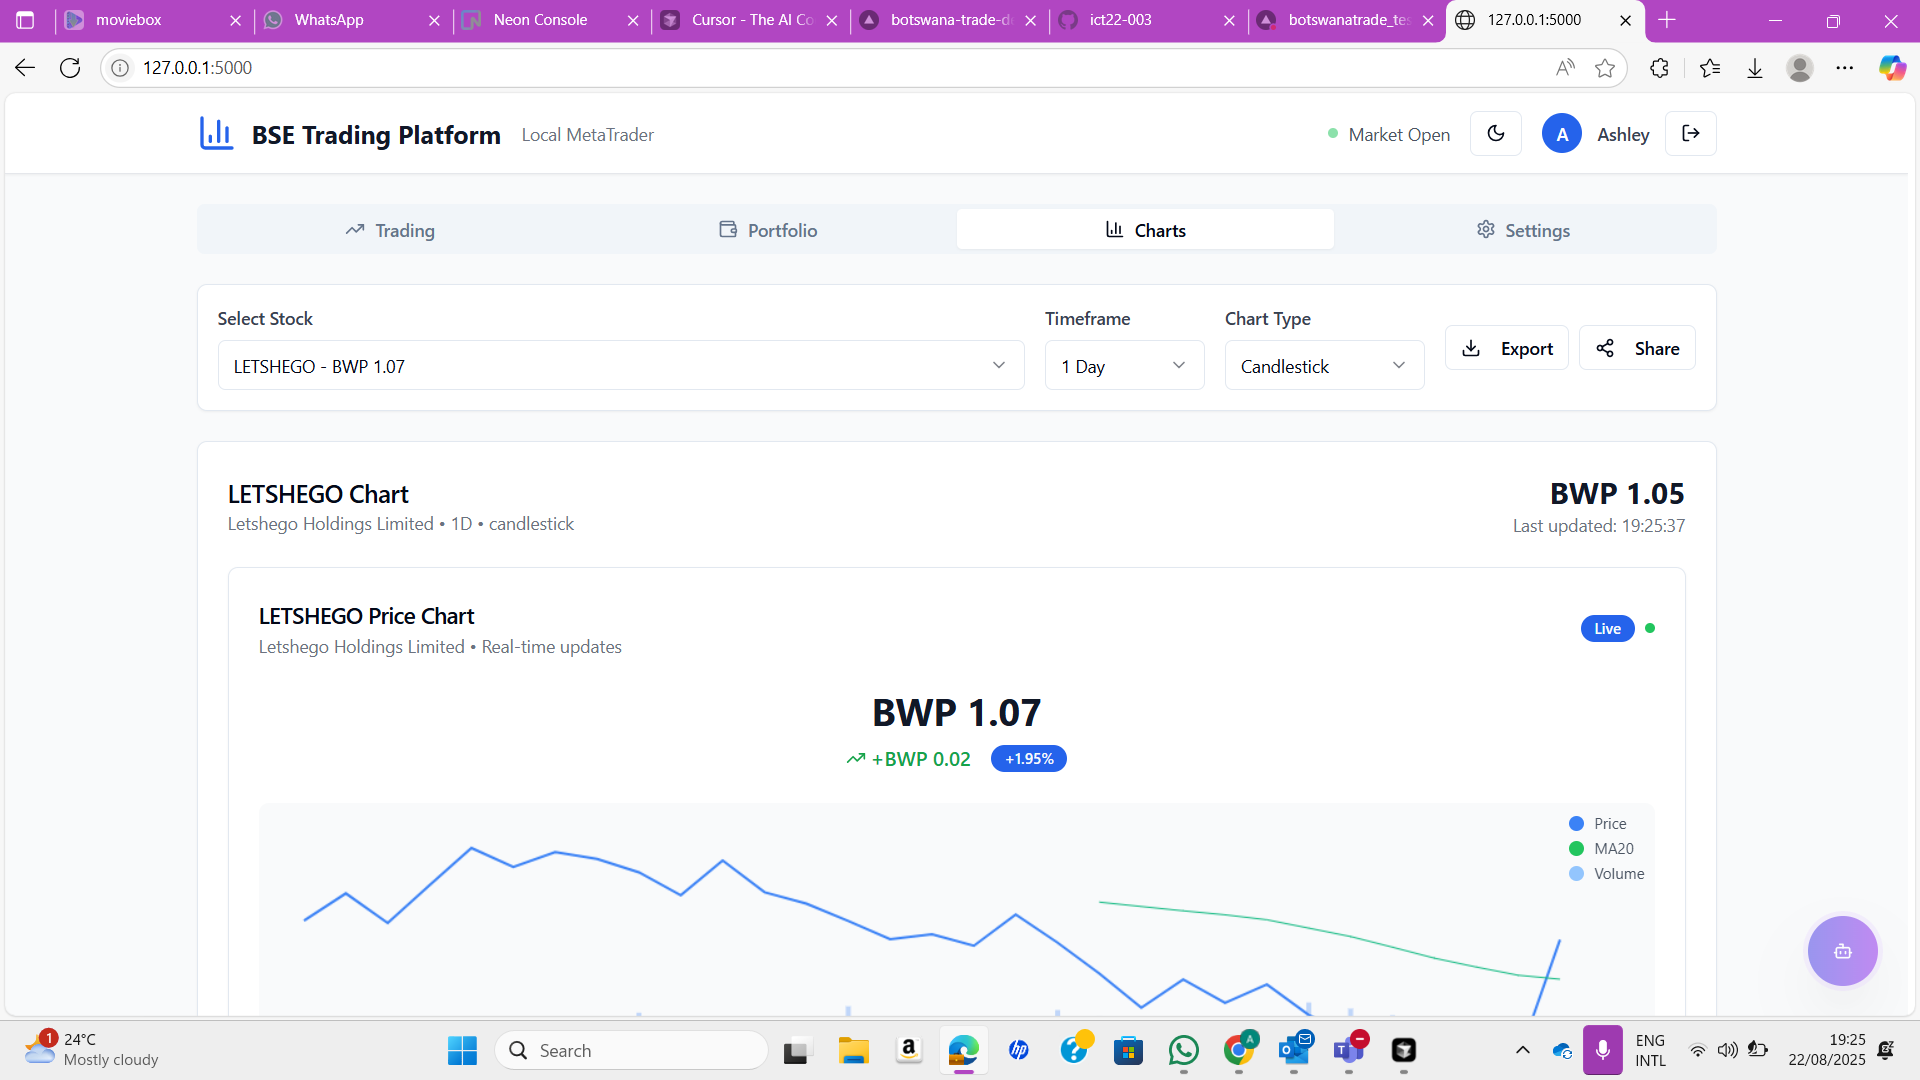Open browser extensions puzzle icon
The image size is (1920, 1080).
click(1659, 68)
